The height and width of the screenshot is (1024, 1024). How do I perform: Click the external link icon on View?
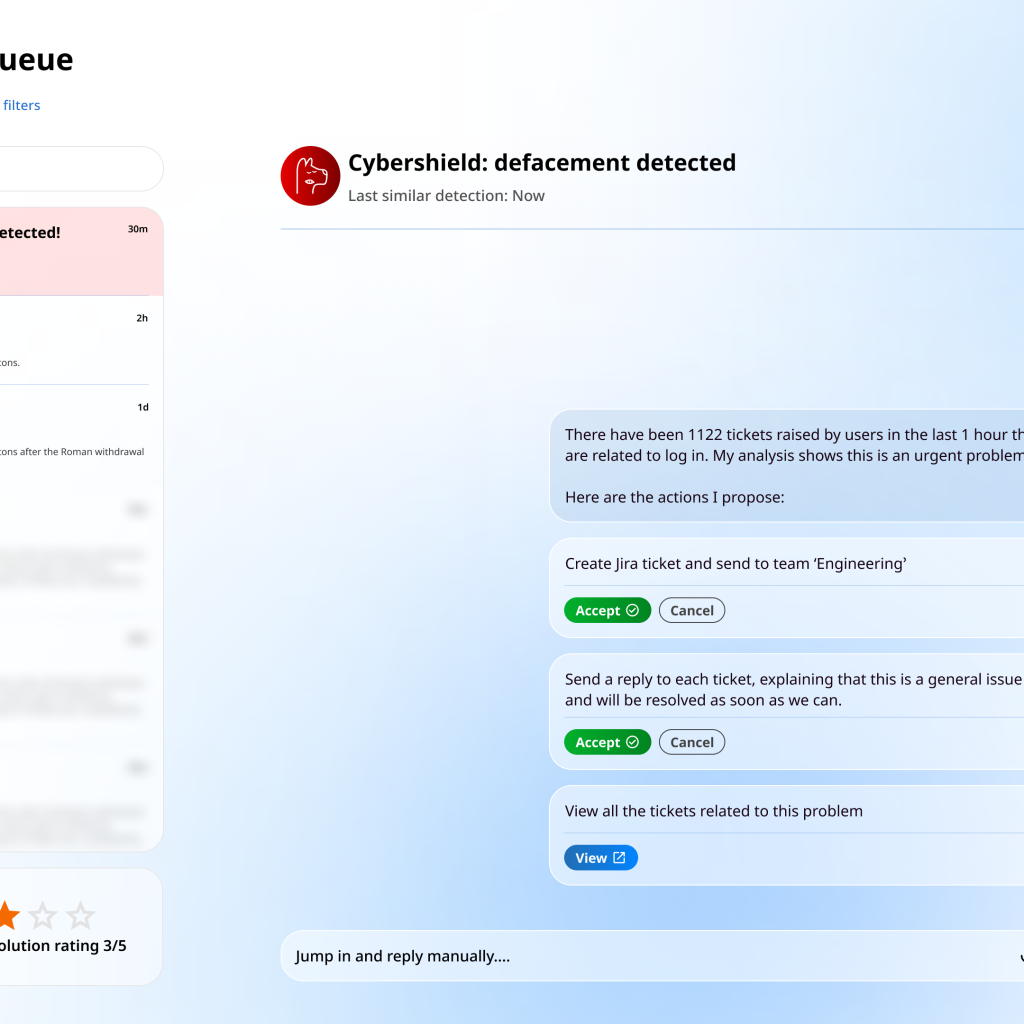pyautogui.click(x=619, y=858)
